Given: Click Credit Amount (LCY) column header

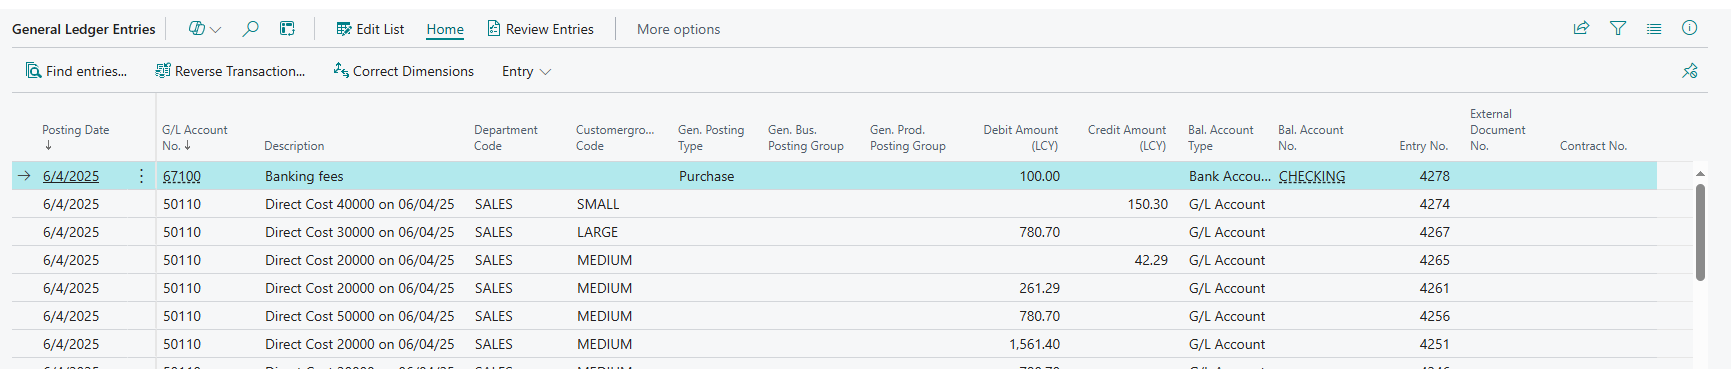Looking at the screenshot, I should (1126, 137).
